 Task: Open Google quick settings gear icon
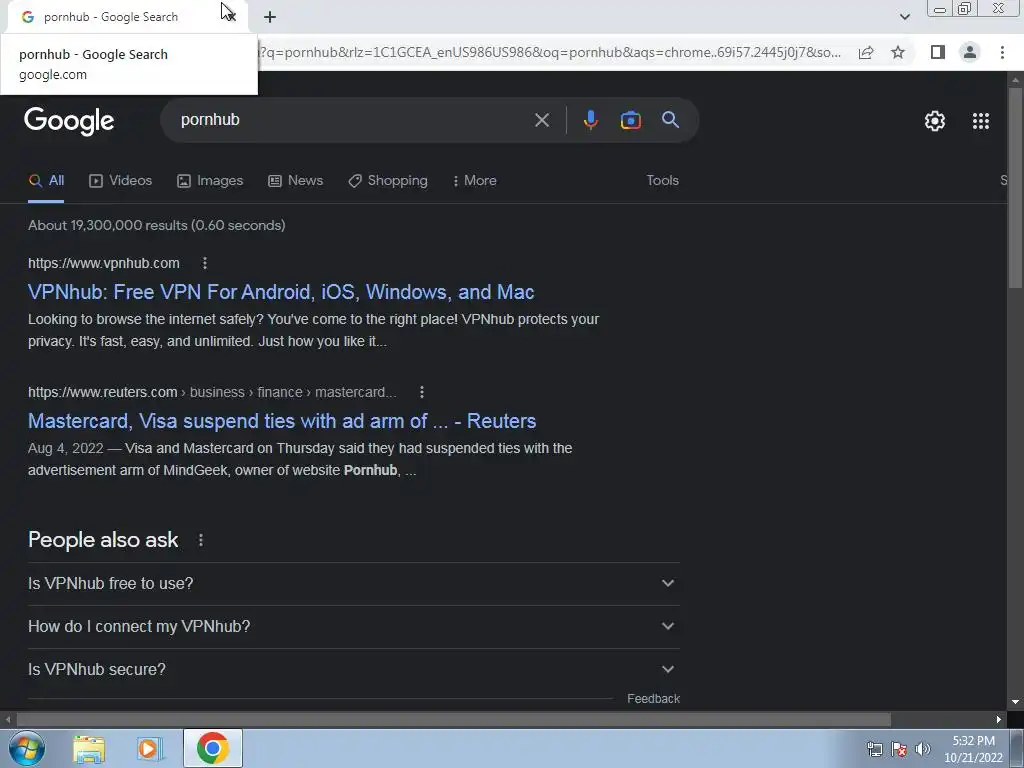point(935,121)
